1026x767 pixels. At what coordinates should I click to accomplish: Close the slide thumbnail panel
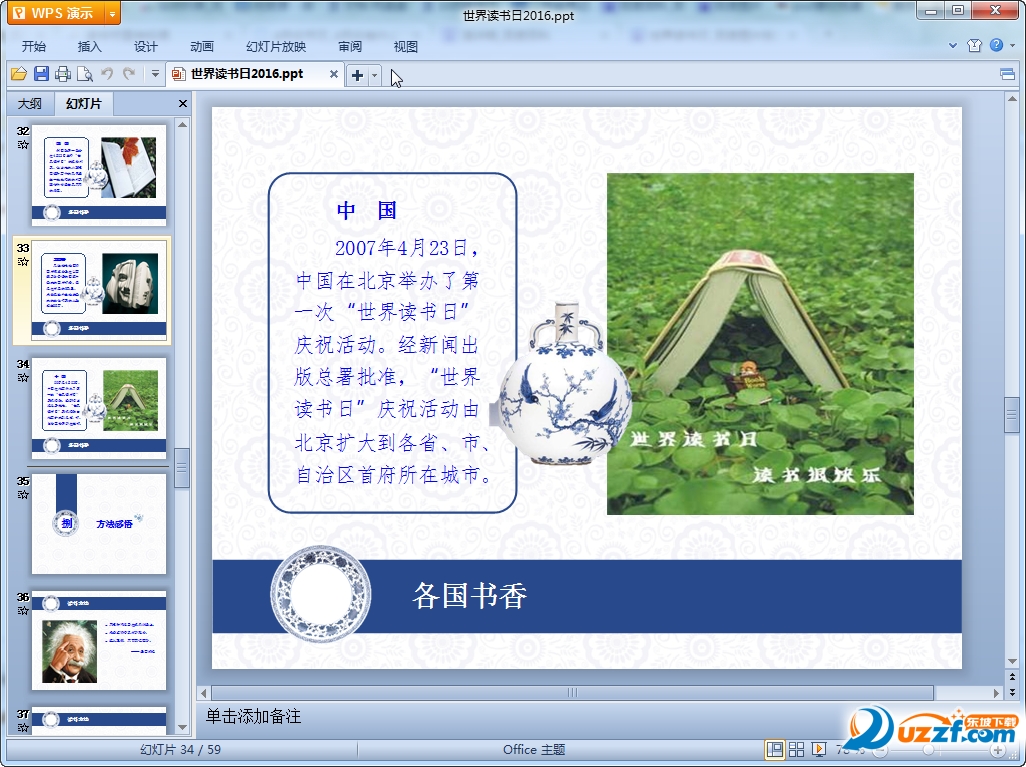pos(183,103)
